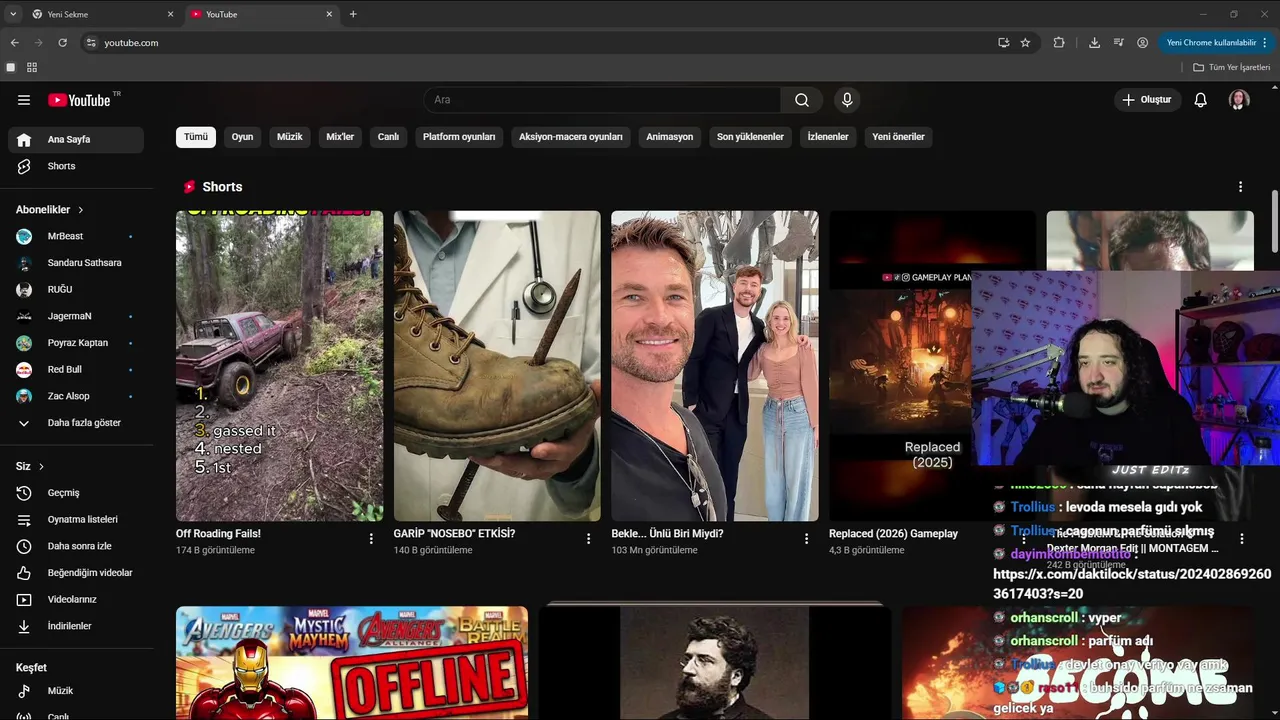Open Chrome apps grid in bookmarks bar
Viewport: 1280px width, 720px height.
click(x=32, y=67)
